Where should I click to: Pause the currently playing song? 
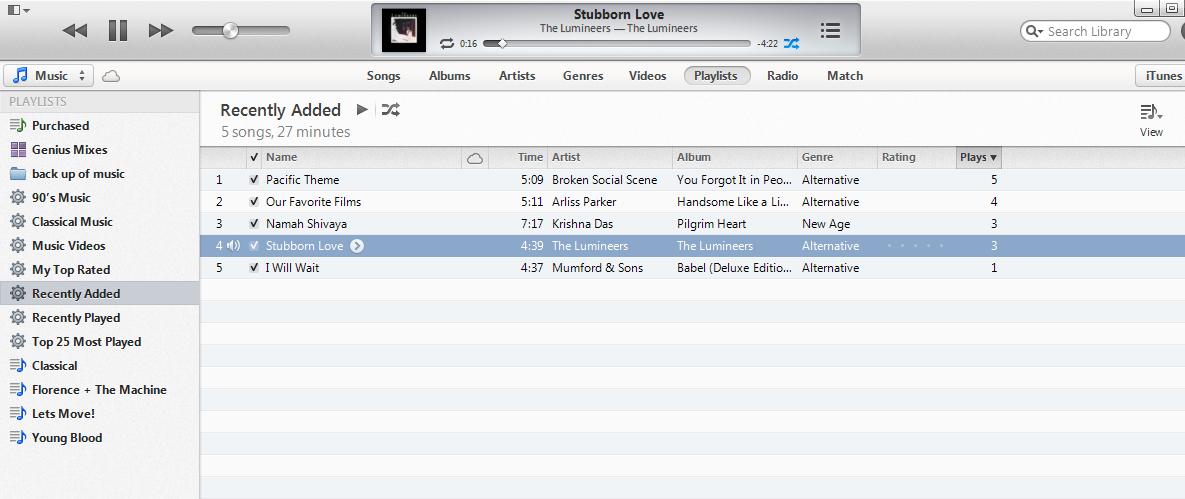tap(118, 31)
